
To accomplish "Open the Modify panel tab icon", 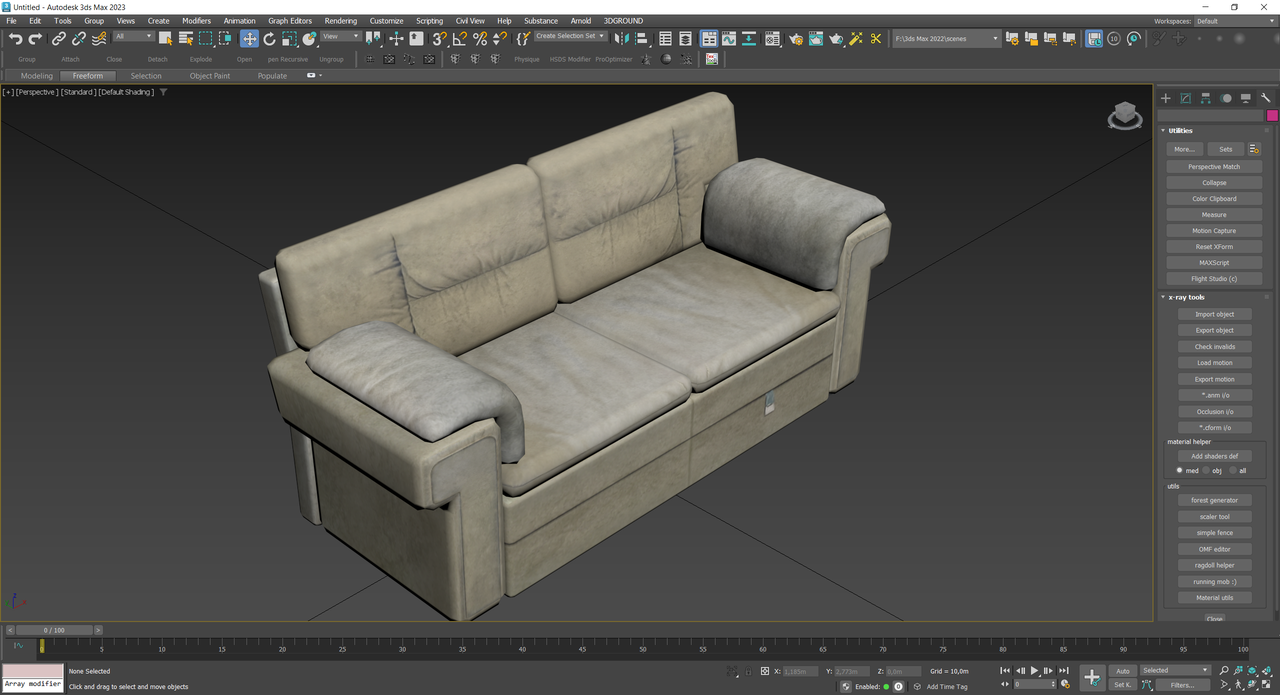I will 1185,98.
